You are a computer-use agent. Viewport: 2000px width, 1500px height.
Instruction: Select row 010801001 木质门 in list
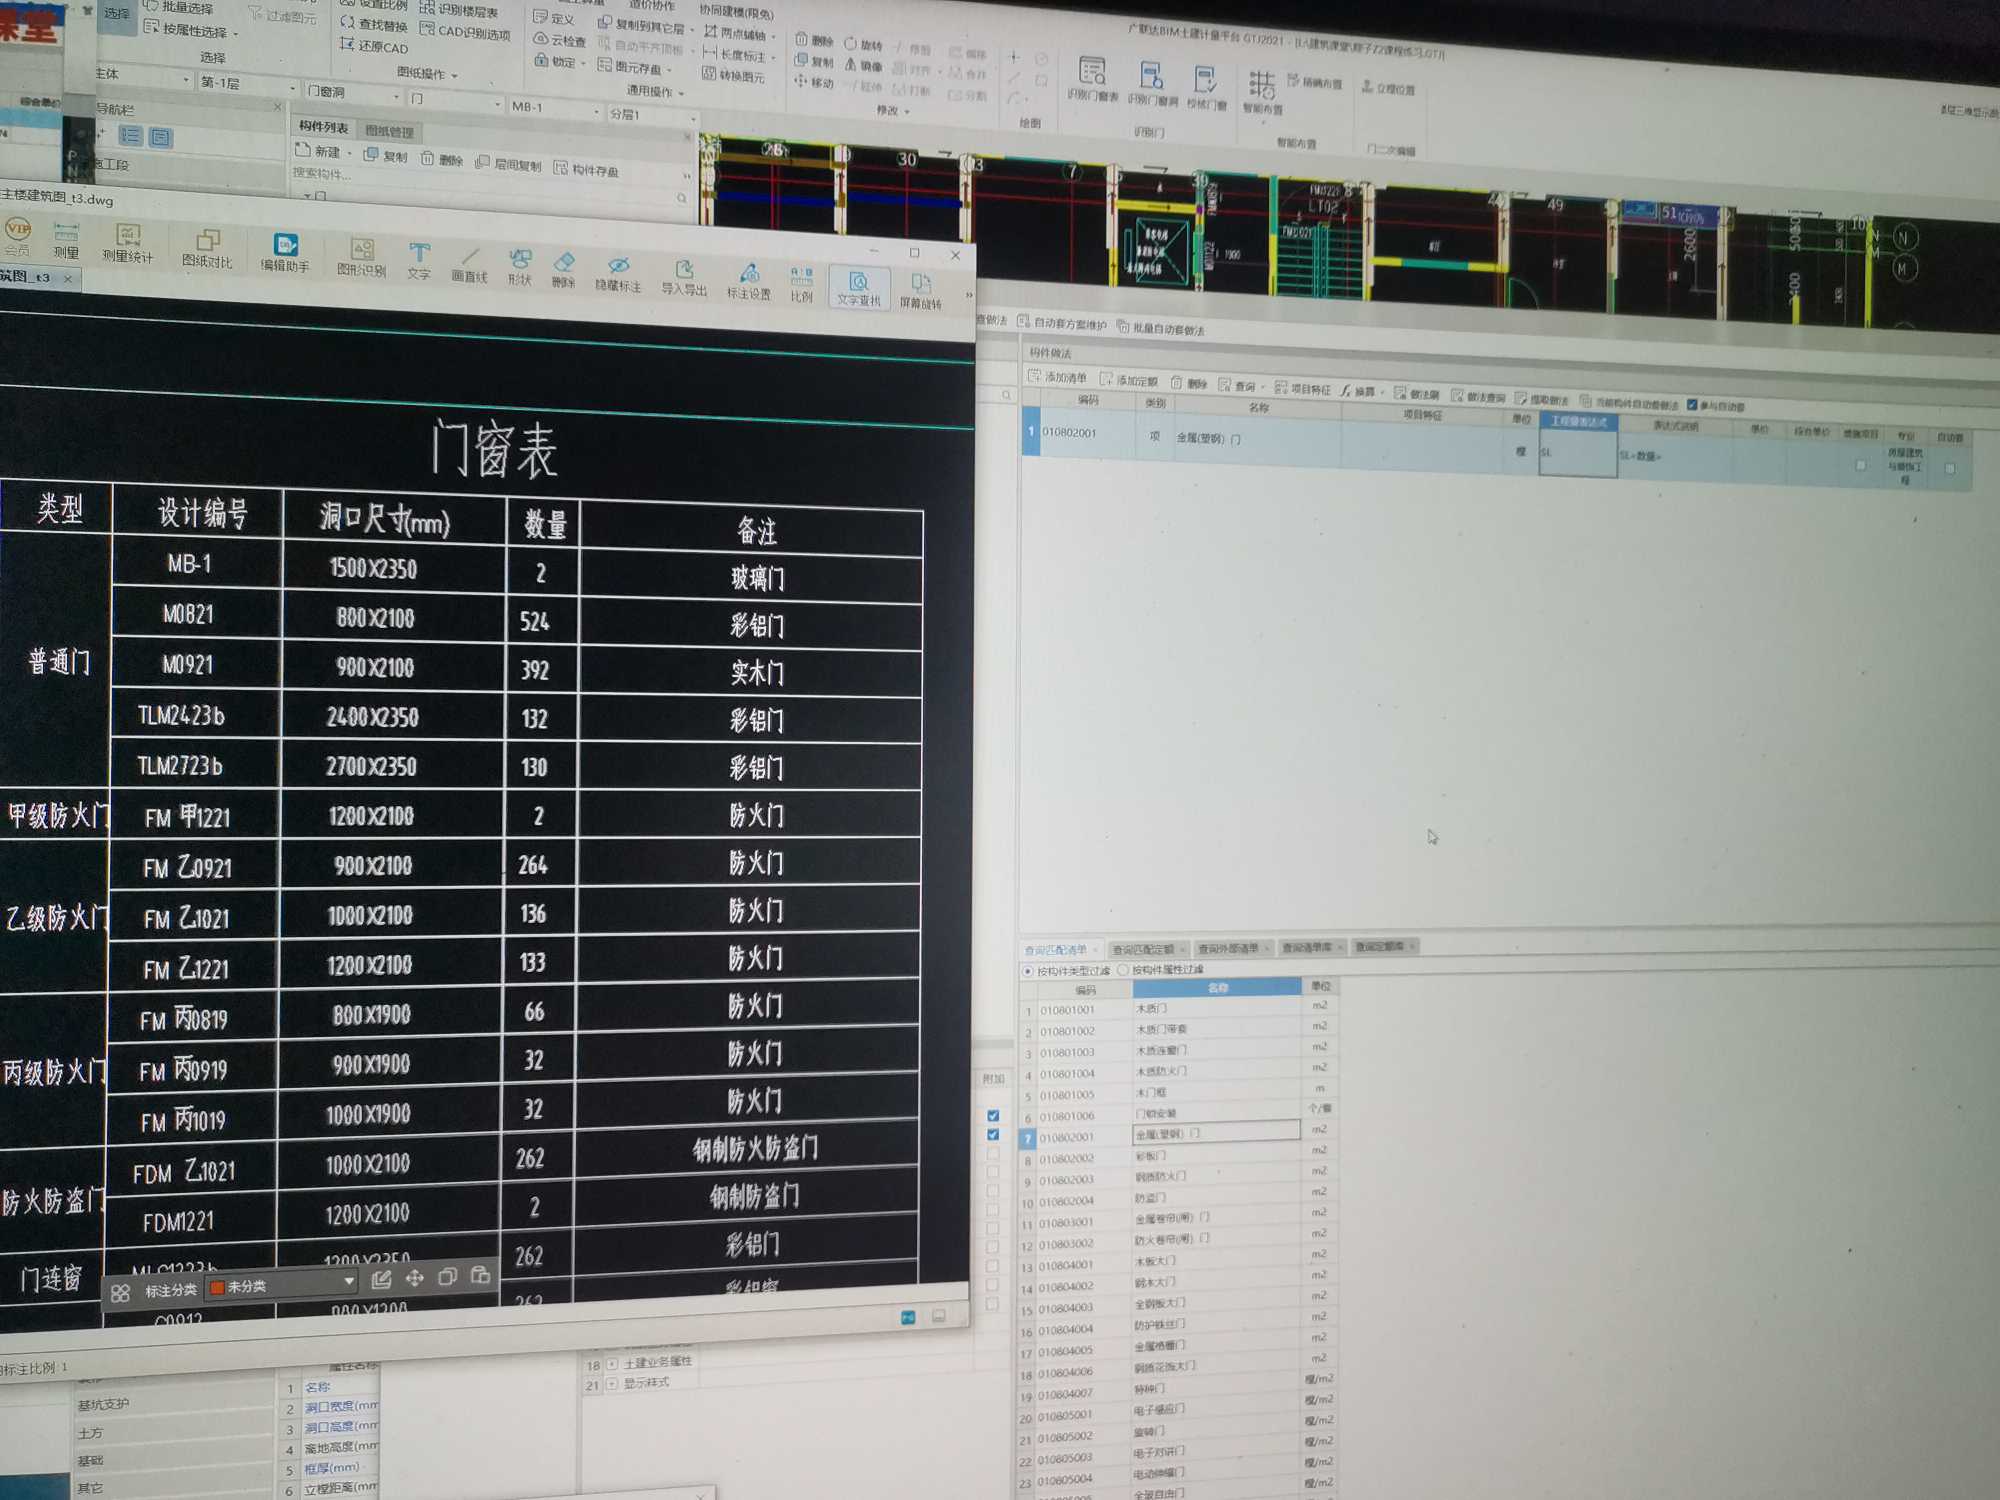click(x=1177, y=1009)
